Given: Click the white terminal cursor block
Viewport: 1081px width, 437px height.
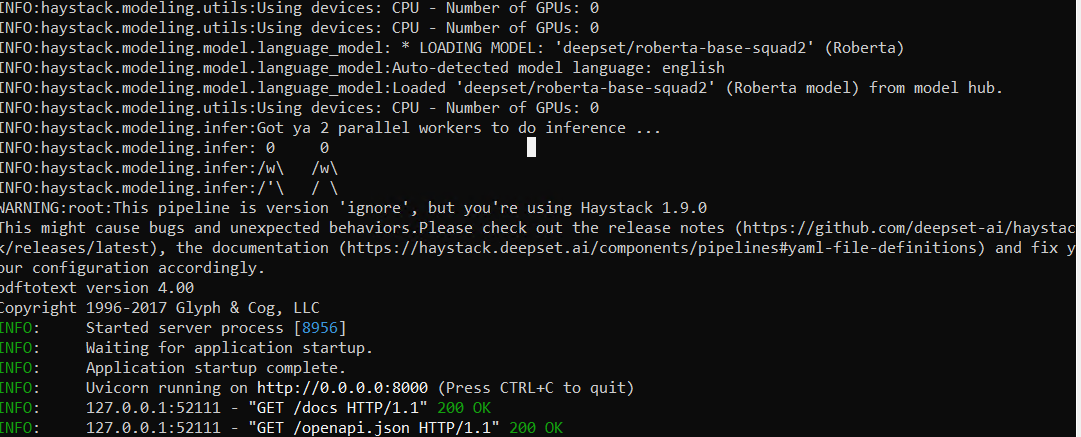Looking at the screenshot, I should 531,147.
